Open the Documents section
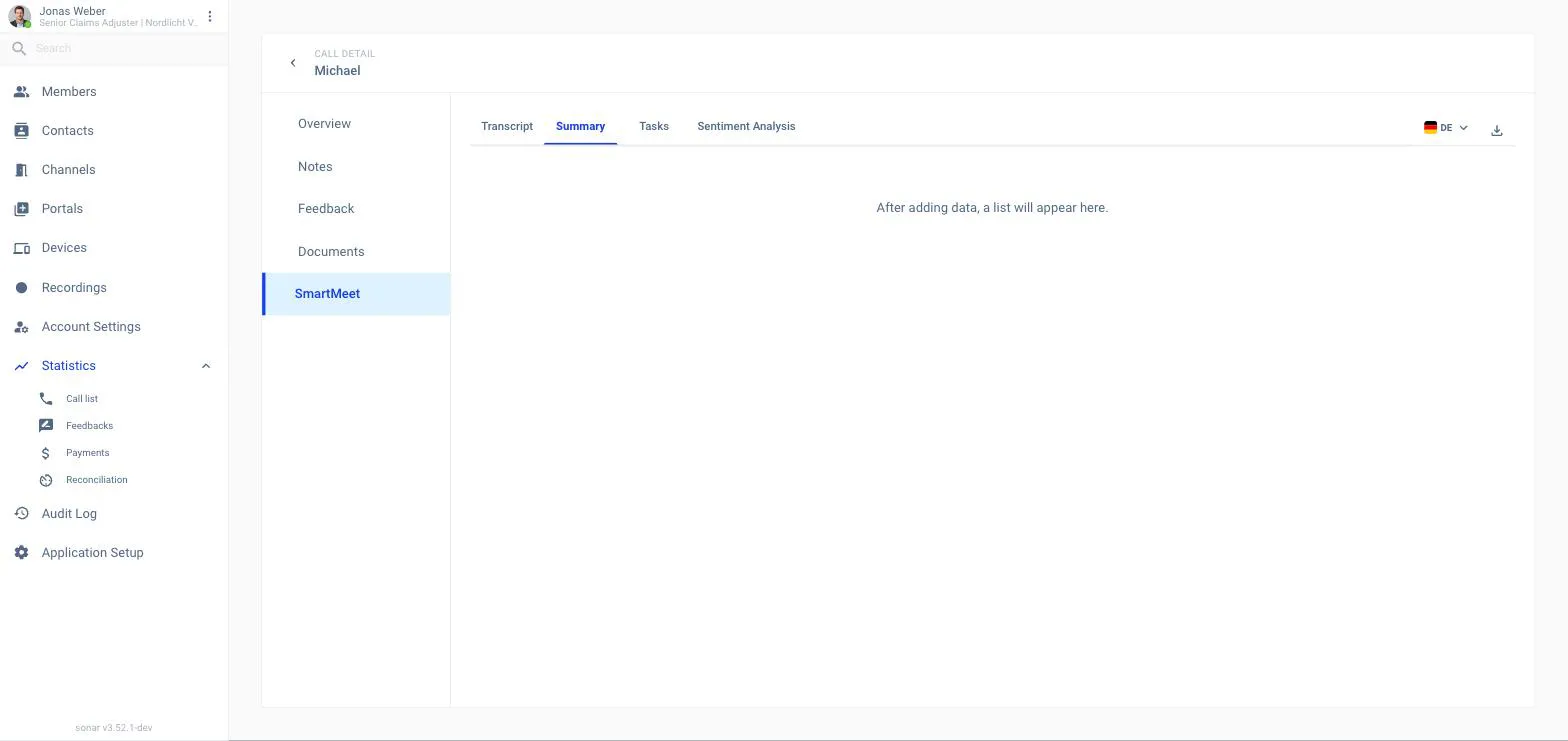 [x=331, y=252]
